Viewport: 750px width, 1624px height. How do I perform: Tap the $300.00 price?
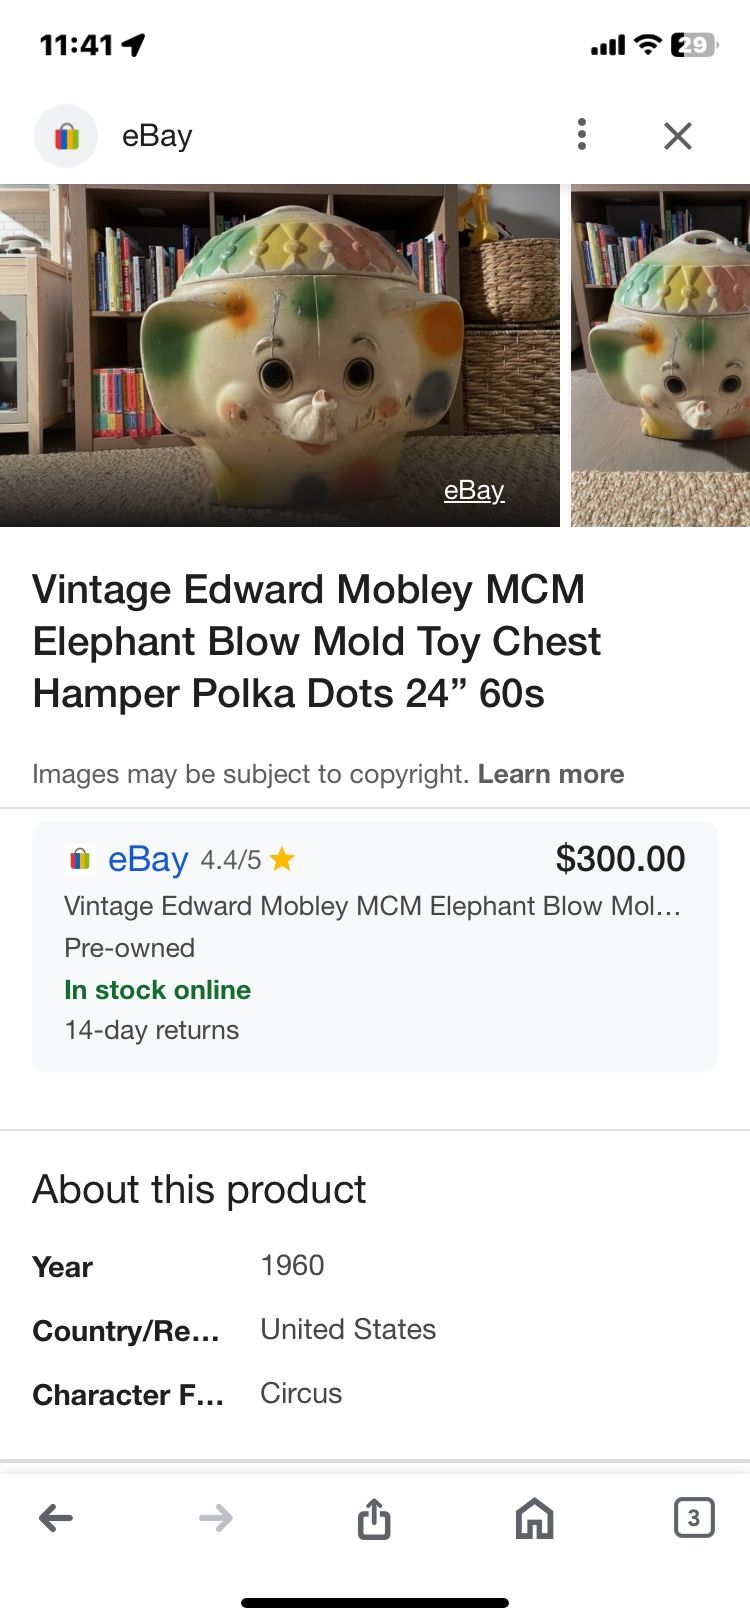620,858
